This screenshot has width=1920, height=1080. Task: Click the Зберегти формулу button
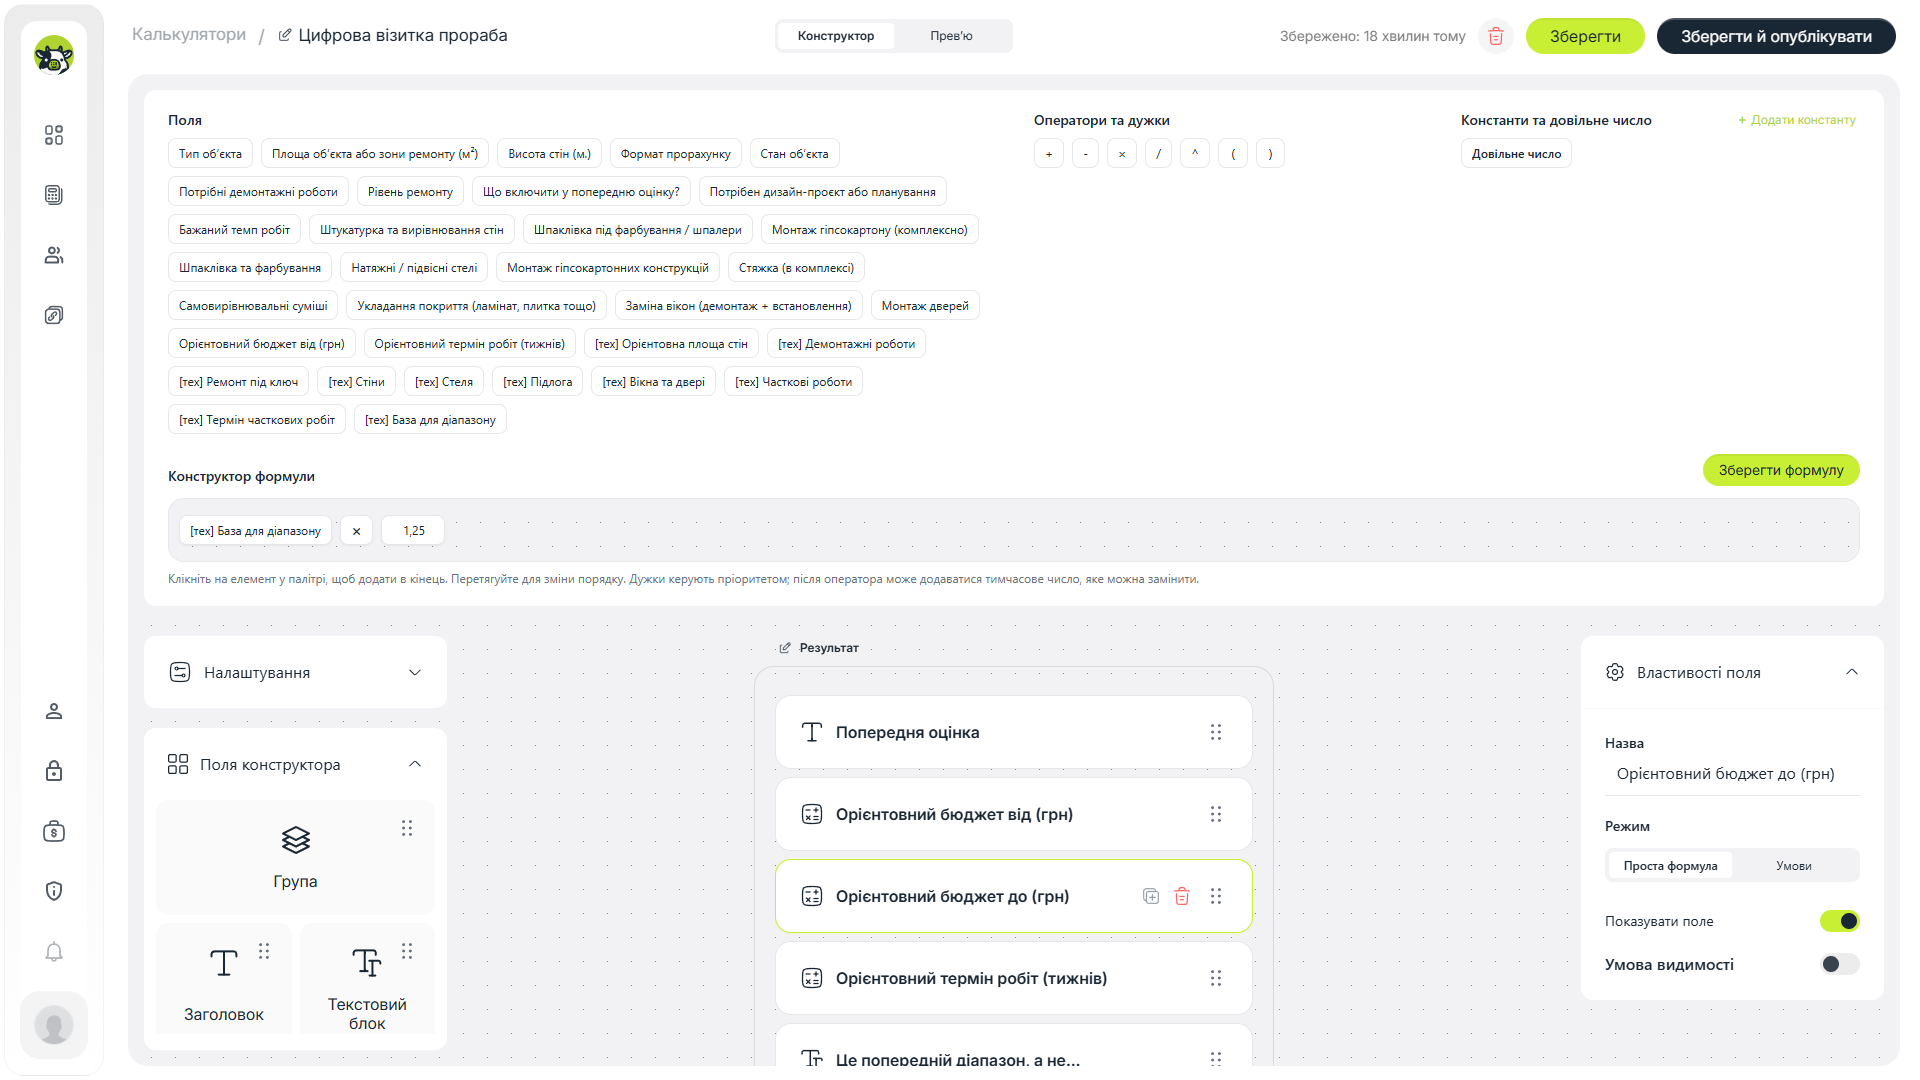click(1781, 470)
